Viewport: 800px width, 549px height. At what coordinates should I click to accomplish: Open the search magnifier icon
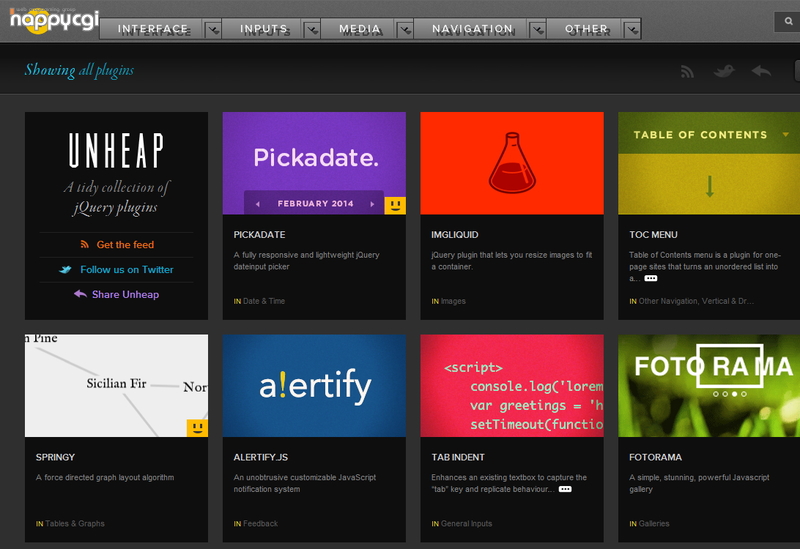788,21
